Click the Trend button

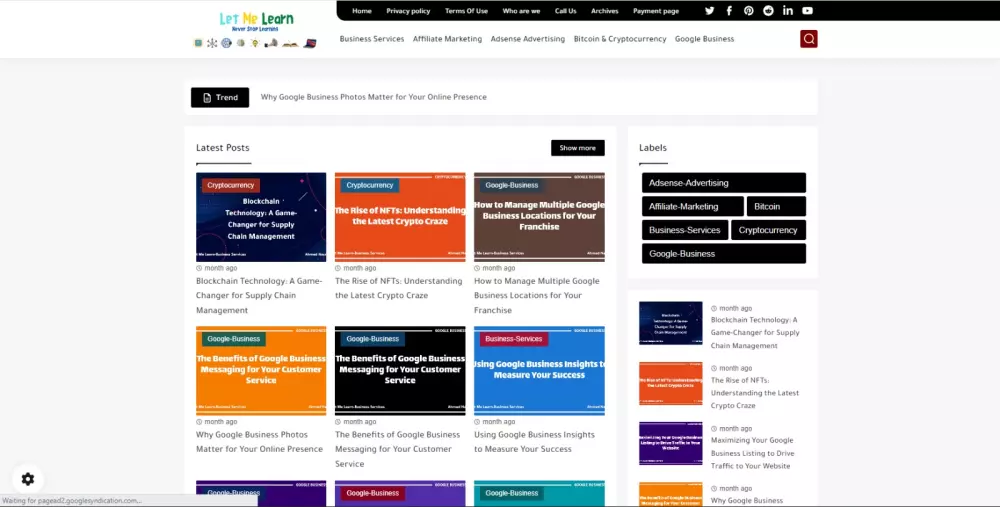(x=220, y=98)
